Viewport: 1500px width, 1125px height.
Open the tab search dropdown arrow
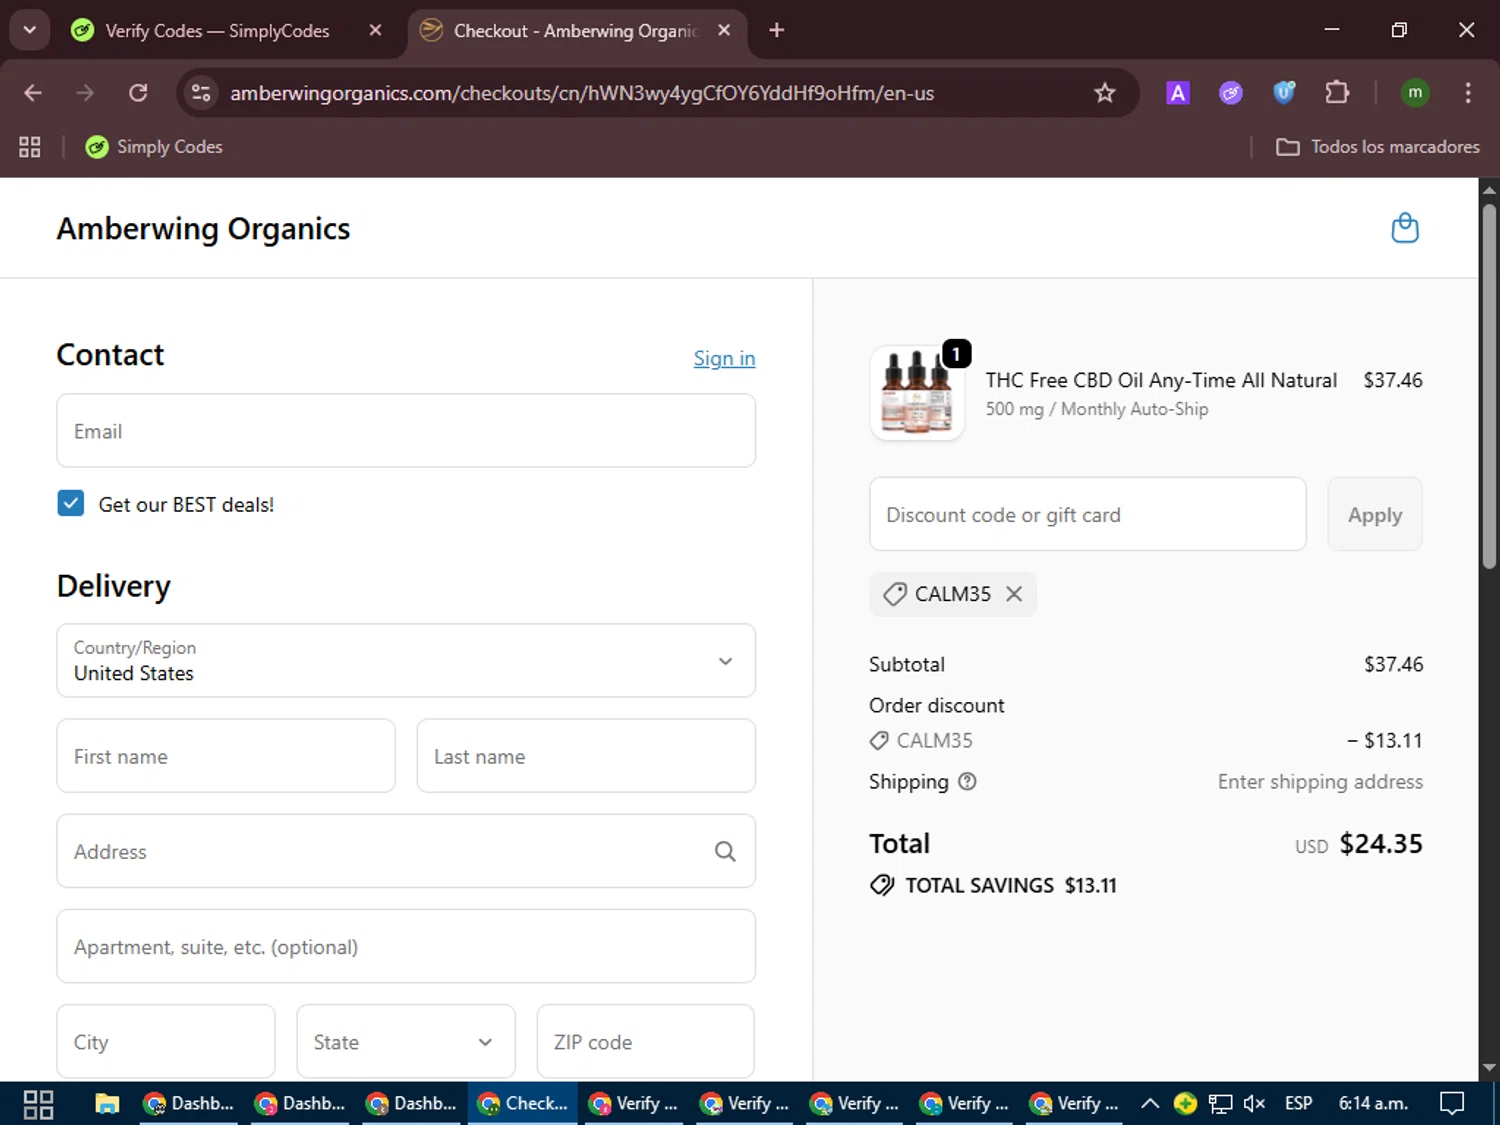tap(29, 30)
